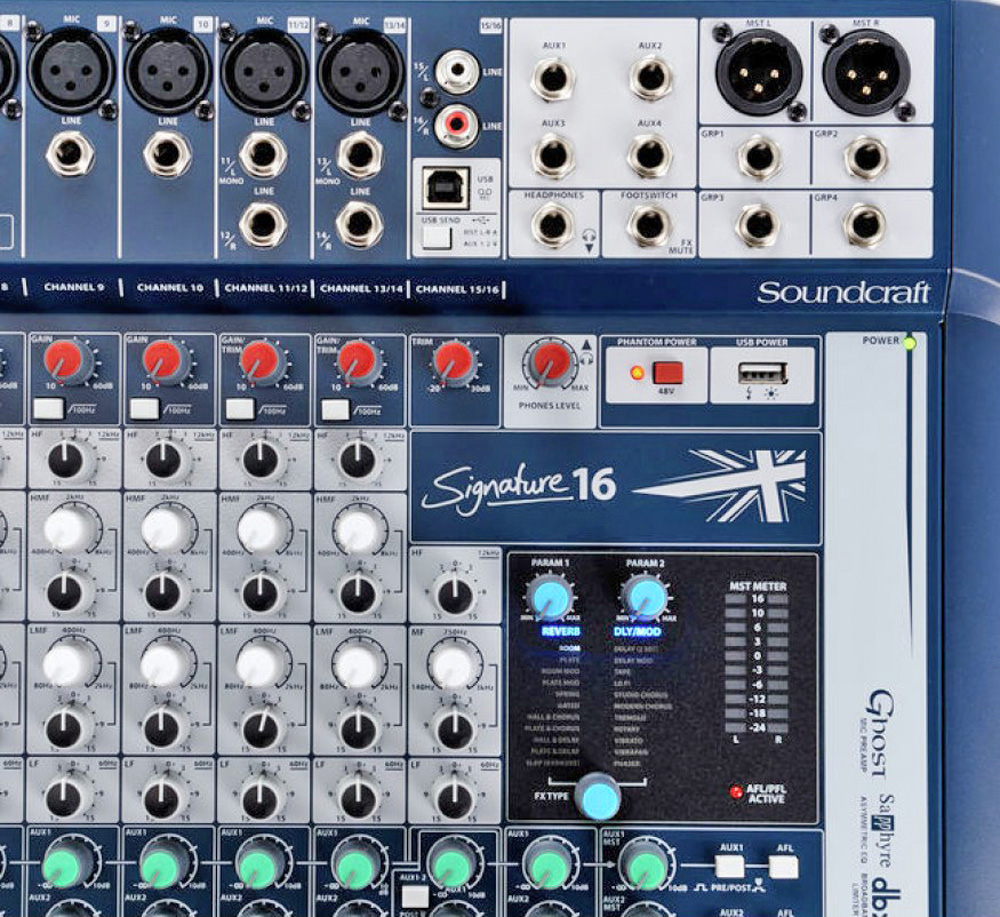Select the Channel 10 MIC XLR input

click(x=168, y=71)
